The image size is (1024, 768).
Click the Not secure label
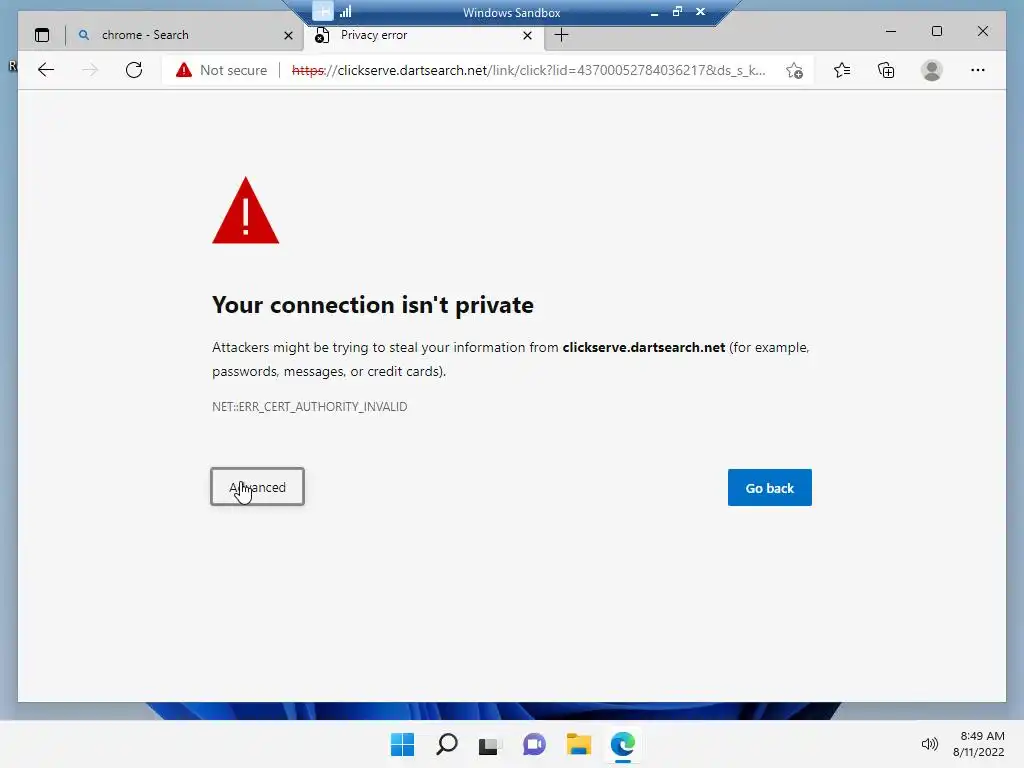click(233, 70)
